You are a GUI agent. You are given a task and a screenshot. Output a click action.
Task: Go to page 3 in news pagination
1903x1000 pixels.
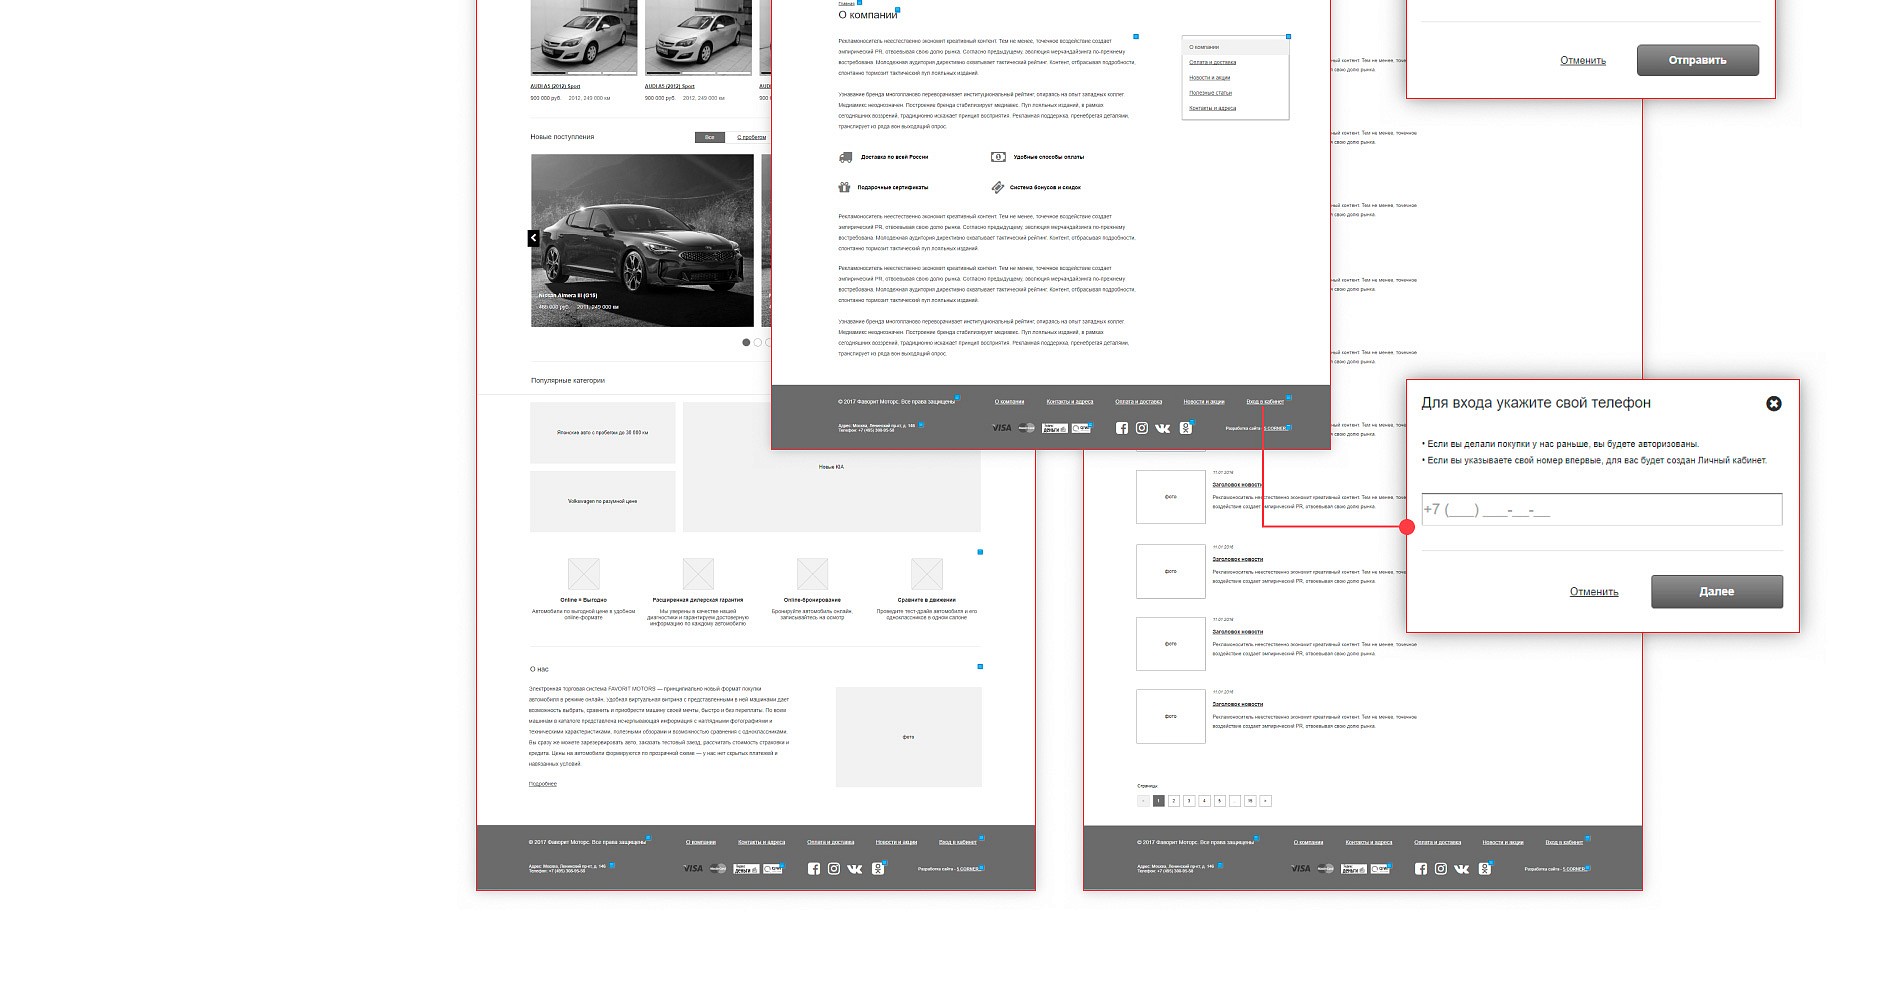click(1189, 801)
